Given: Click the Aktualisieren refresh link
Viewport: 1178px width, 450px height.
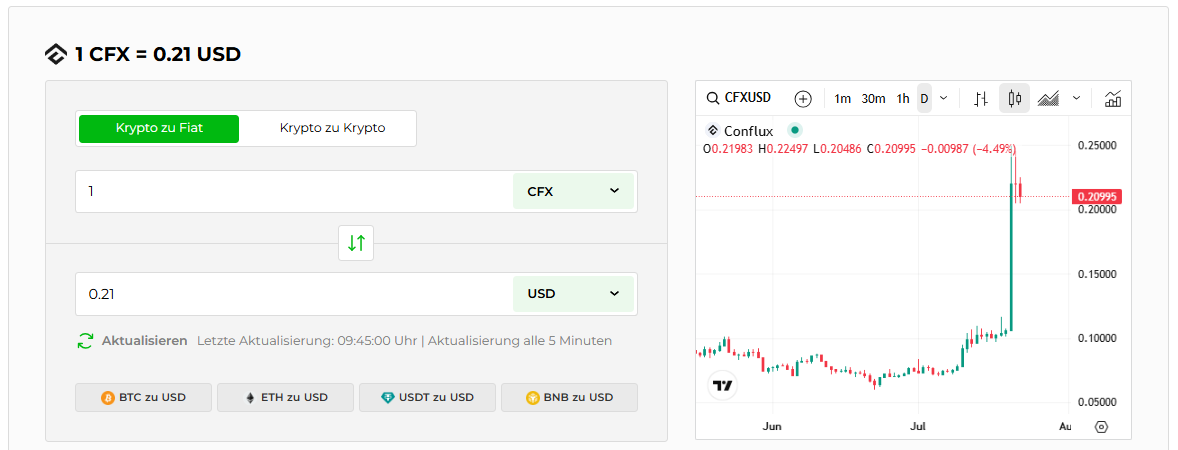Looking at the screenshot, I should 144,340.
